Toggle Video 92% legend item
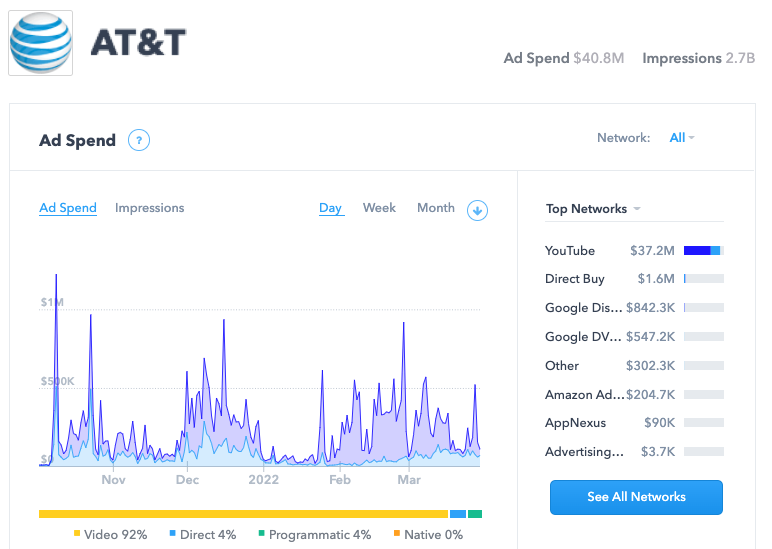Screen dimensions: 772x549 (x=110, y=535)
